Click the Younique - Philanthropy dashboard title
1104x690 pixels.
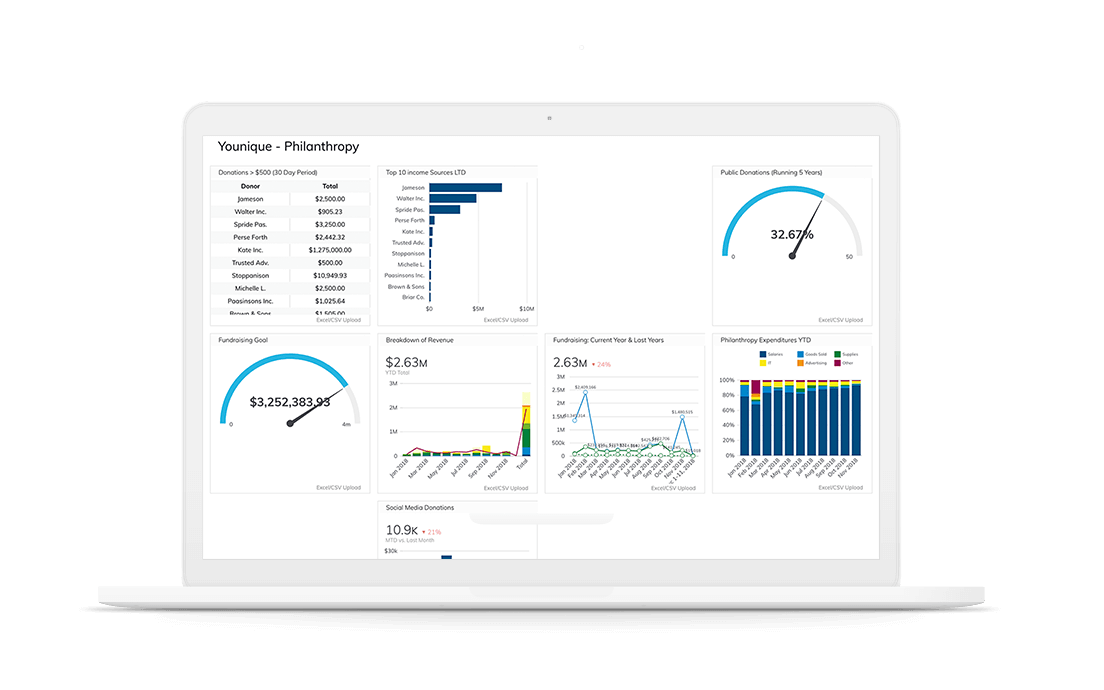(x=288, y=146)
